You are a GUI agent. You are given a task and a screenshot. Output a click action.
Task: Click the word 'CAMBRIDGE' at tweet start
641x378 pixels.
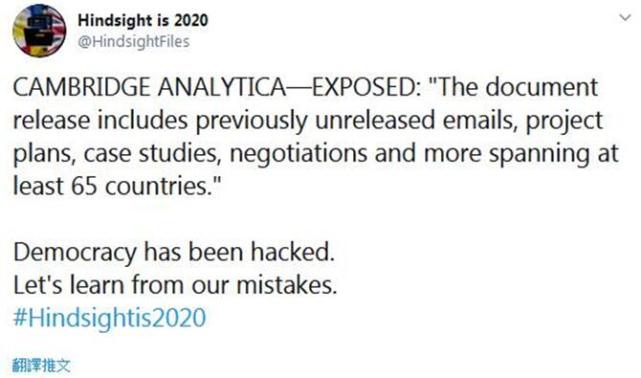click(82, 87)
